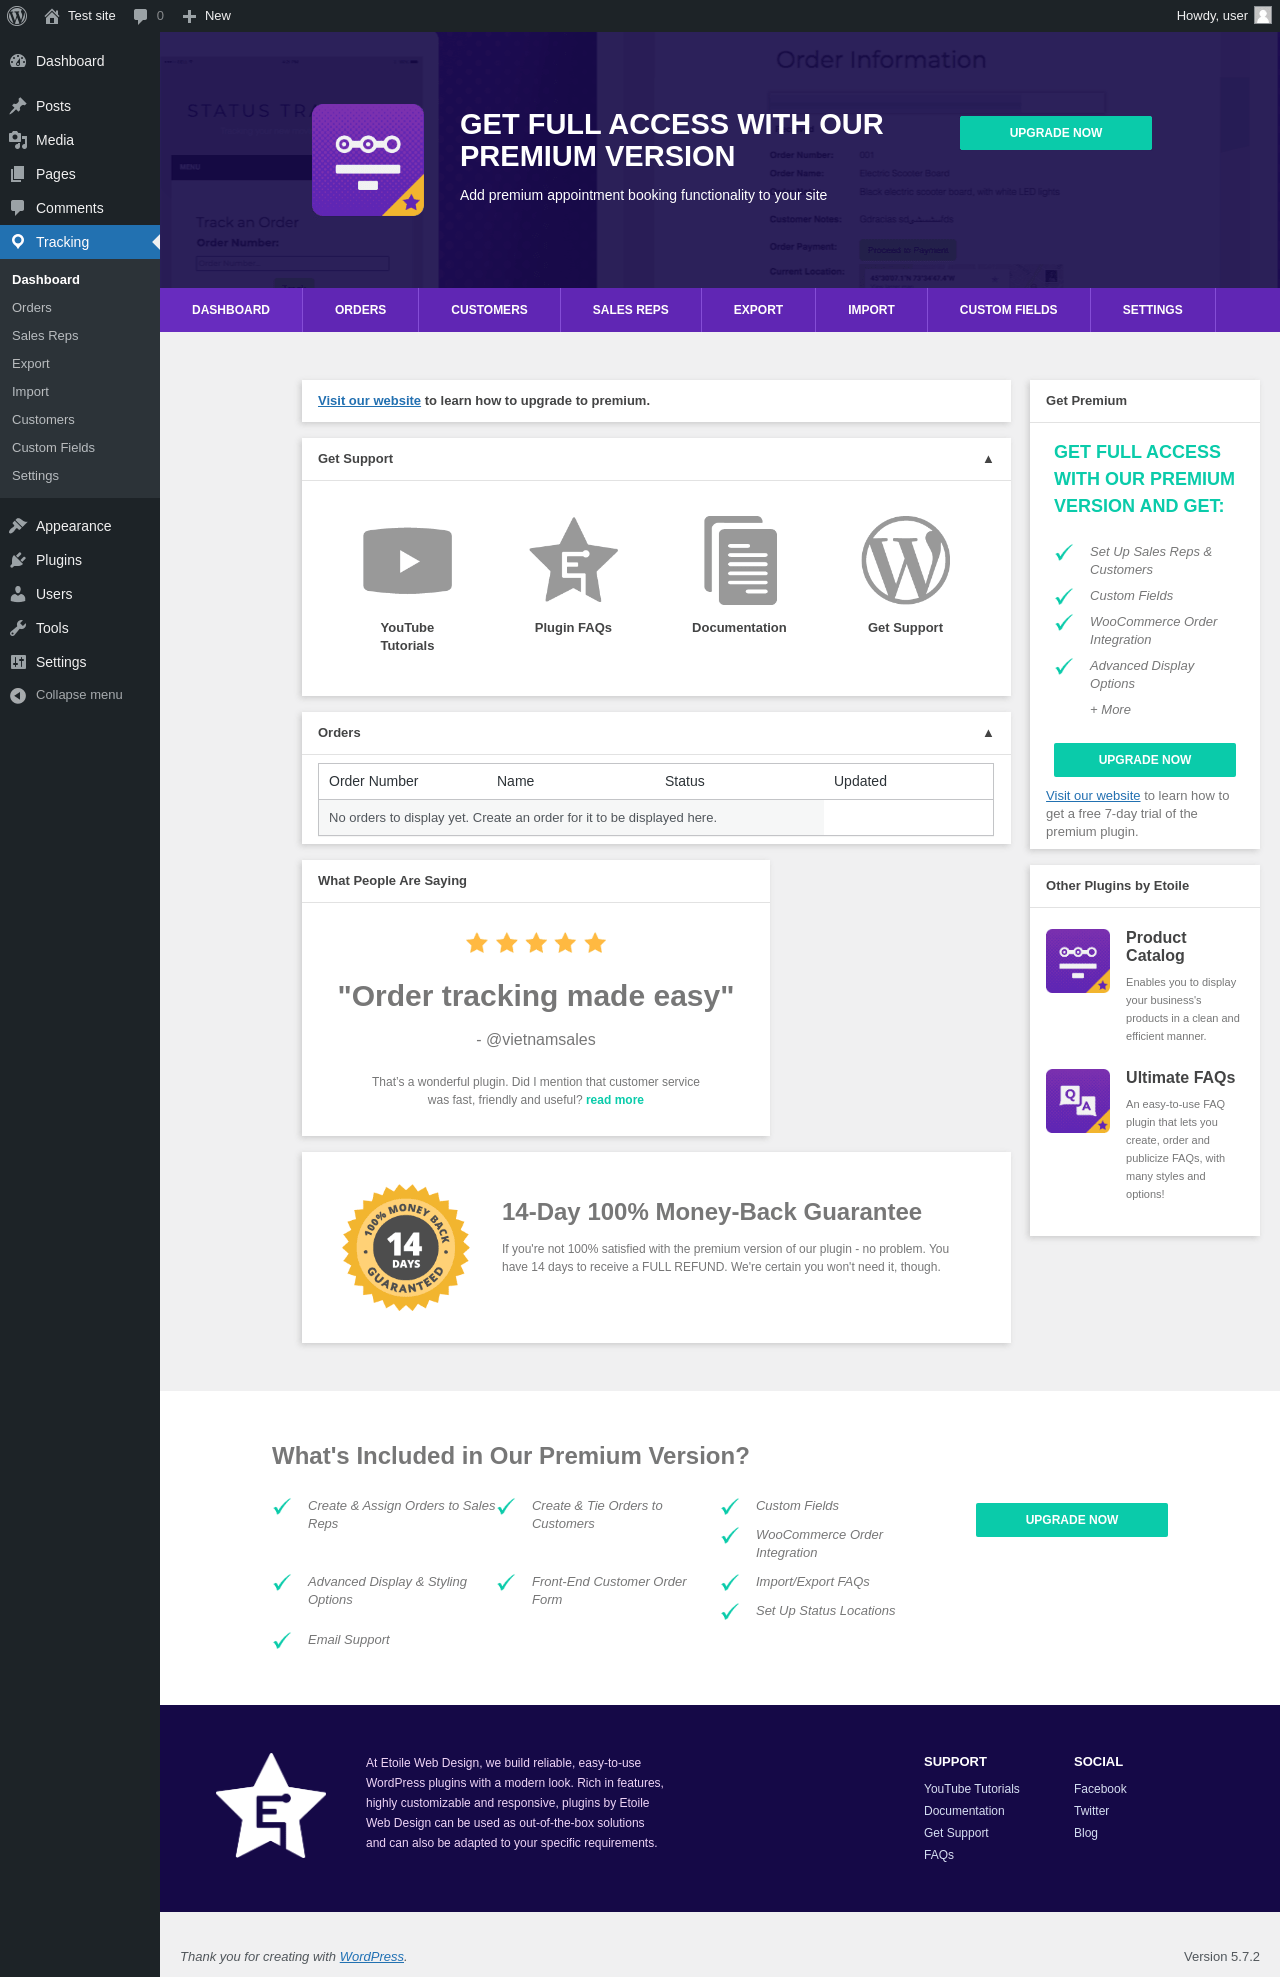
Task: Open the YouTube Tutorials footer link
Action: coord(972,1789)
